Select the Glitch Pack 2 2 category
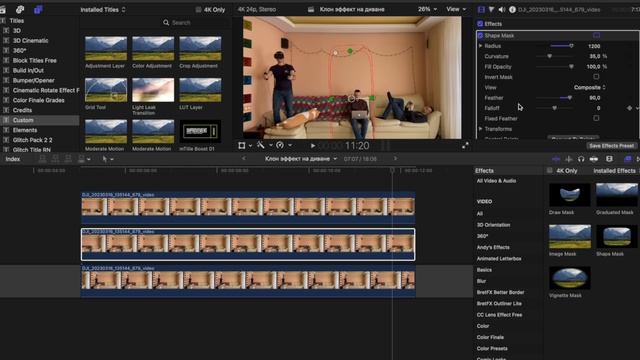Viewport: 640px width, 360px height. [33, 140]
